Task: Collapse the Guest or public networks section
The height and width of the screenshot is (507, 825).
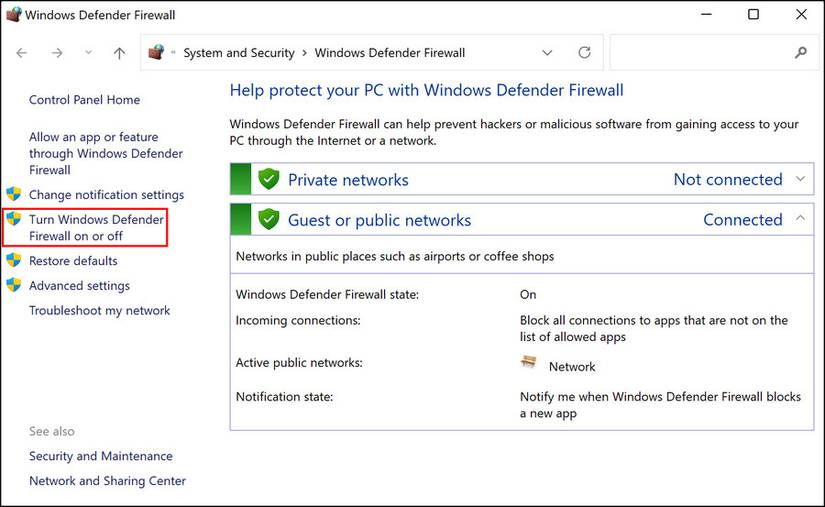Action: point(800,219)
